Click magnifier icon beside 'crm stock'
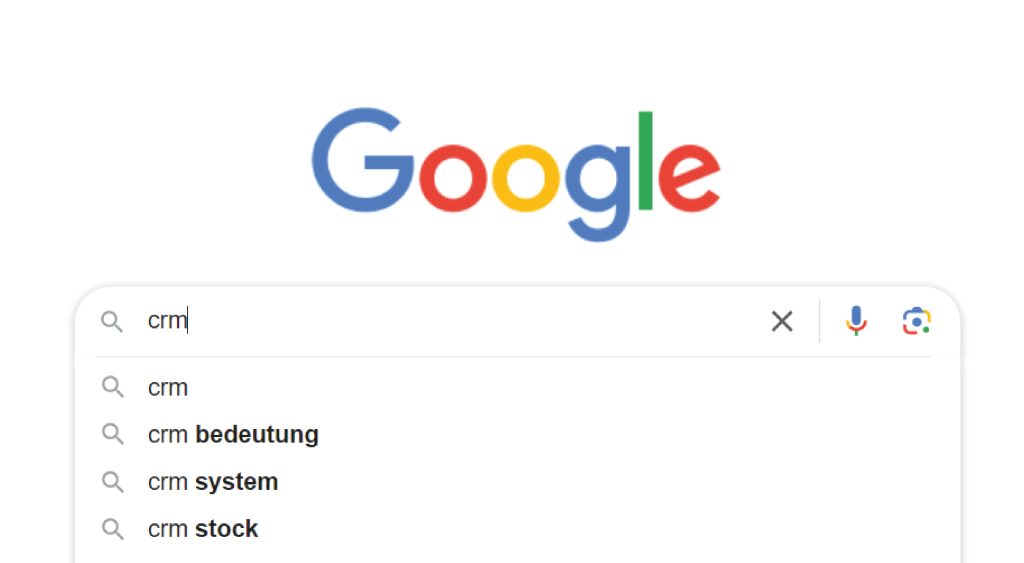 pos(112,528)
